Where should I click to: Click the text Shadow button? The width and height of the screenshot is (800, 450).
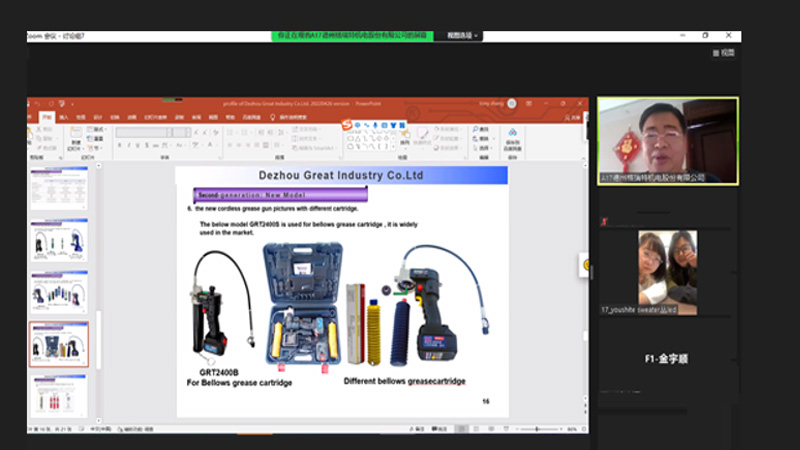(146, 145)
